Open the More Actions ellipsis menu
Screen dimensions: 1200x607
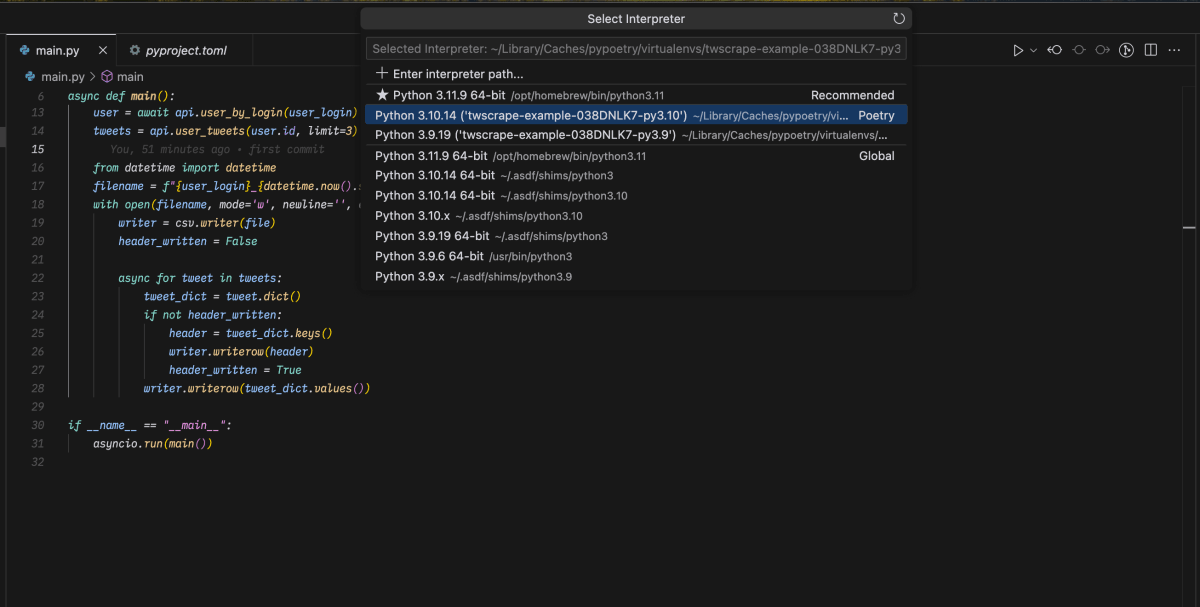[1175, 49]
